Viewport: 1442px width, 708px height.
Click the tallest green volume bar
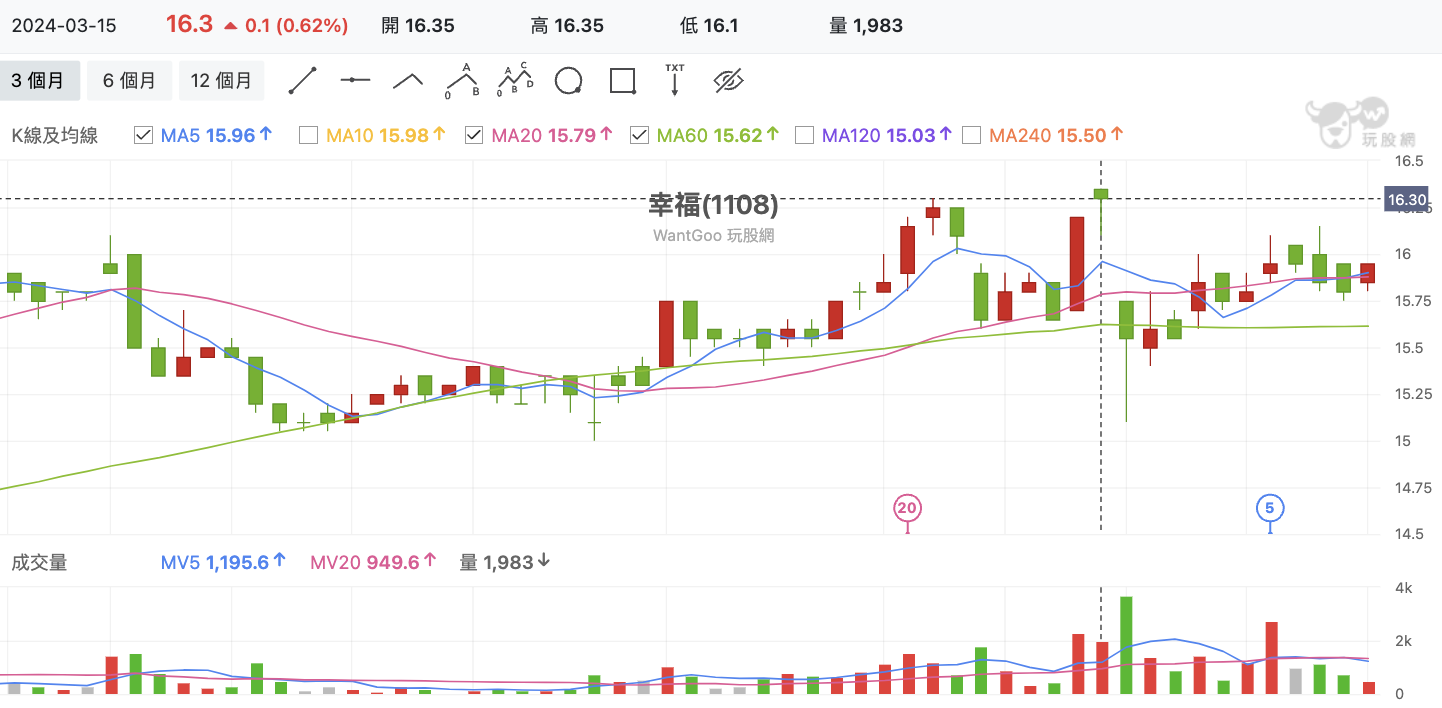point(1126,645)
